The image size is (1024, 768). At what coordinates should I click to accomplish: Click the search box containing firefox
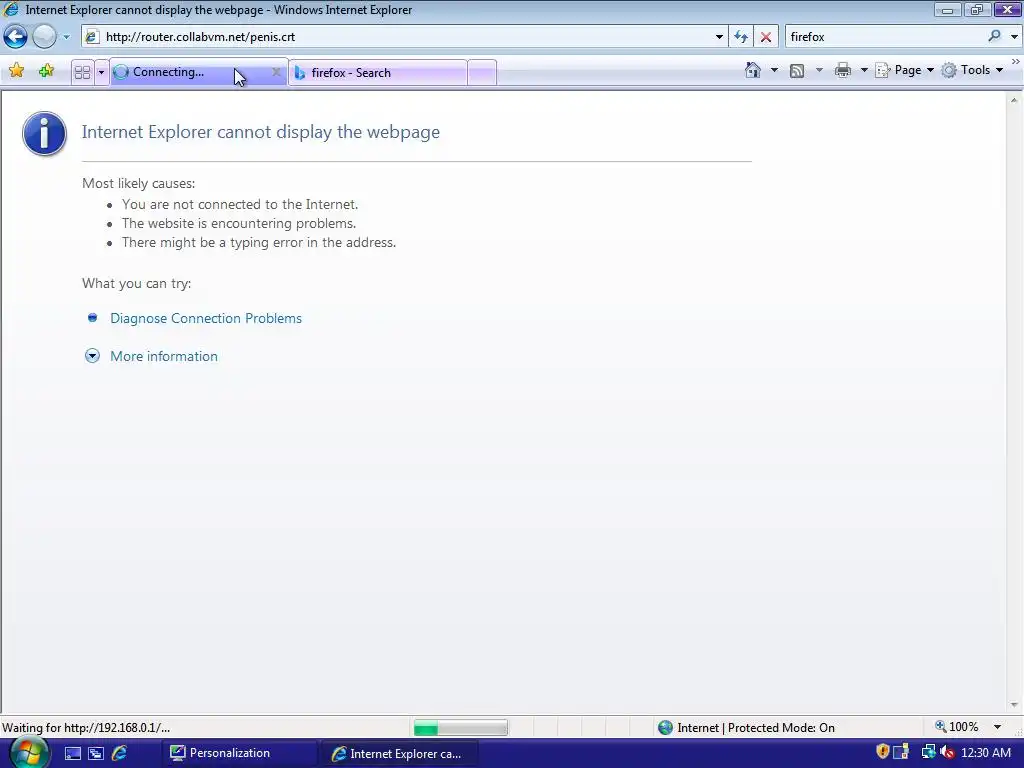tap(885, 37)
